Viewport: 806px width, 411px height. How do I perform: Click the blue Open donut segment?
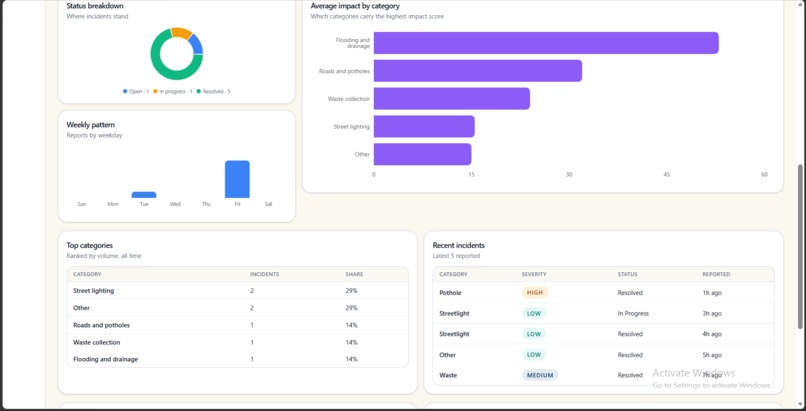click(196, 45)
